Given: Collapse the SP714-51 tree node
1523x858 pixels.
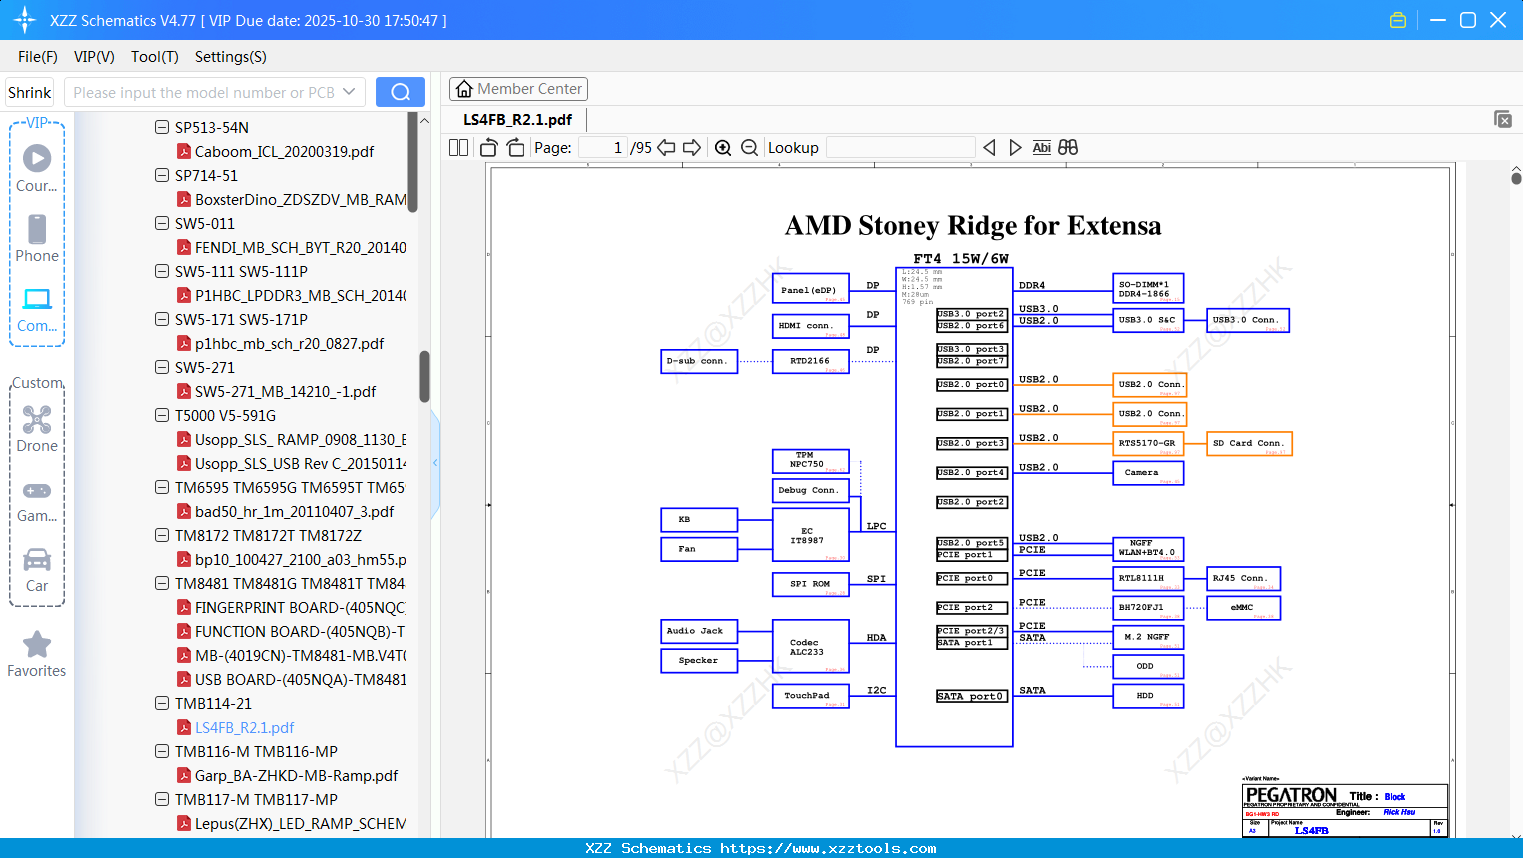Looking at the screenshot, I should tap(162, 175).
